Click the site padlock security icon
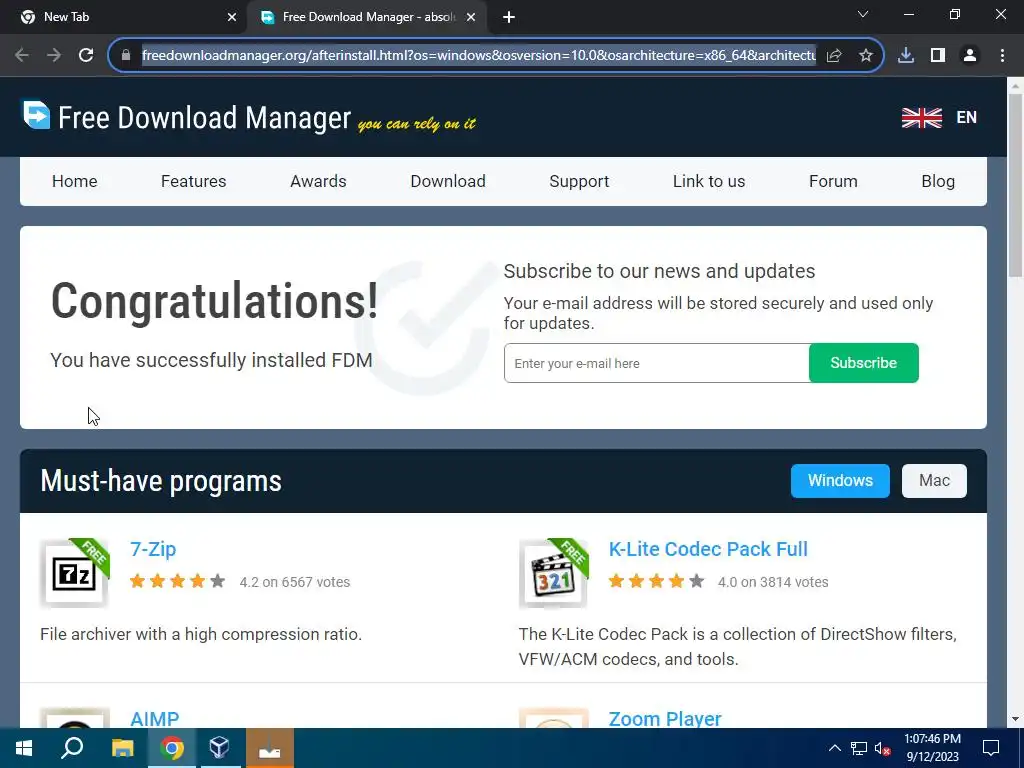This screenshot has height=768, width=1024. click(x=126, y=55)
